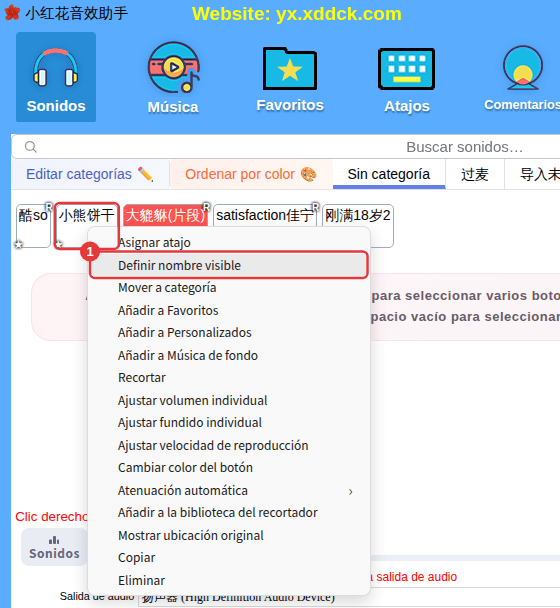Play the 酷so sound button
This screenshot has height=608, width=560.
pyautogui.click(x=33, y=226)
